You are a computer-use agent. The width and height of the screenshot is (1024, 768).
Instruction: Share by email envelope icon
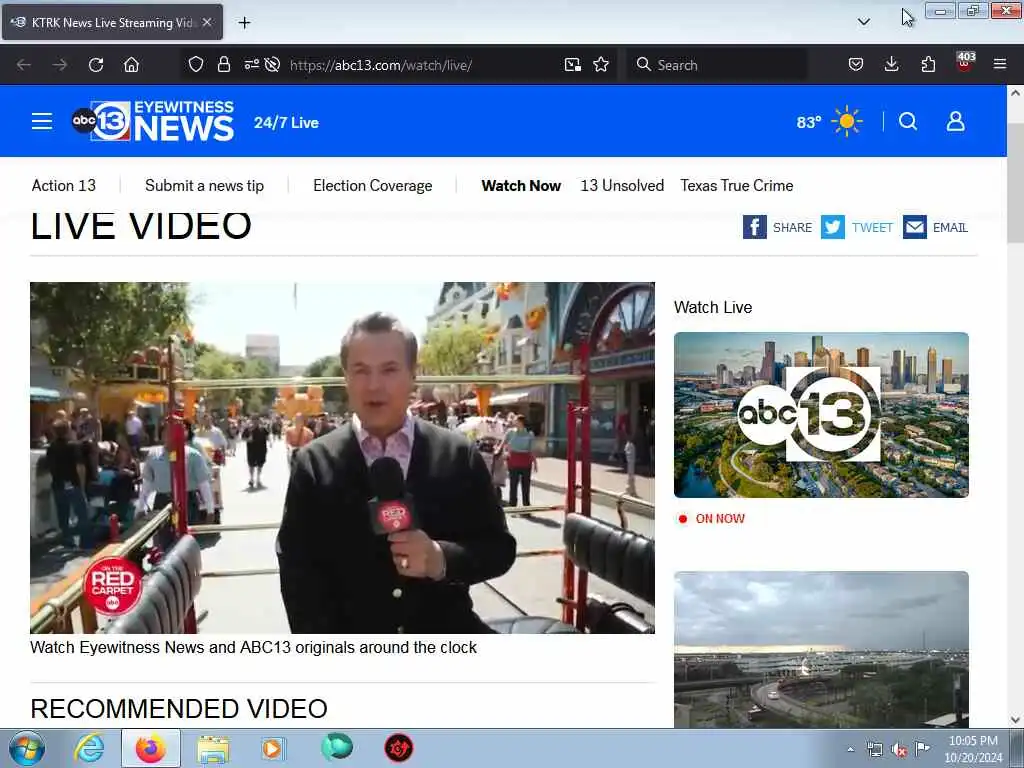[x=915, y=227]
